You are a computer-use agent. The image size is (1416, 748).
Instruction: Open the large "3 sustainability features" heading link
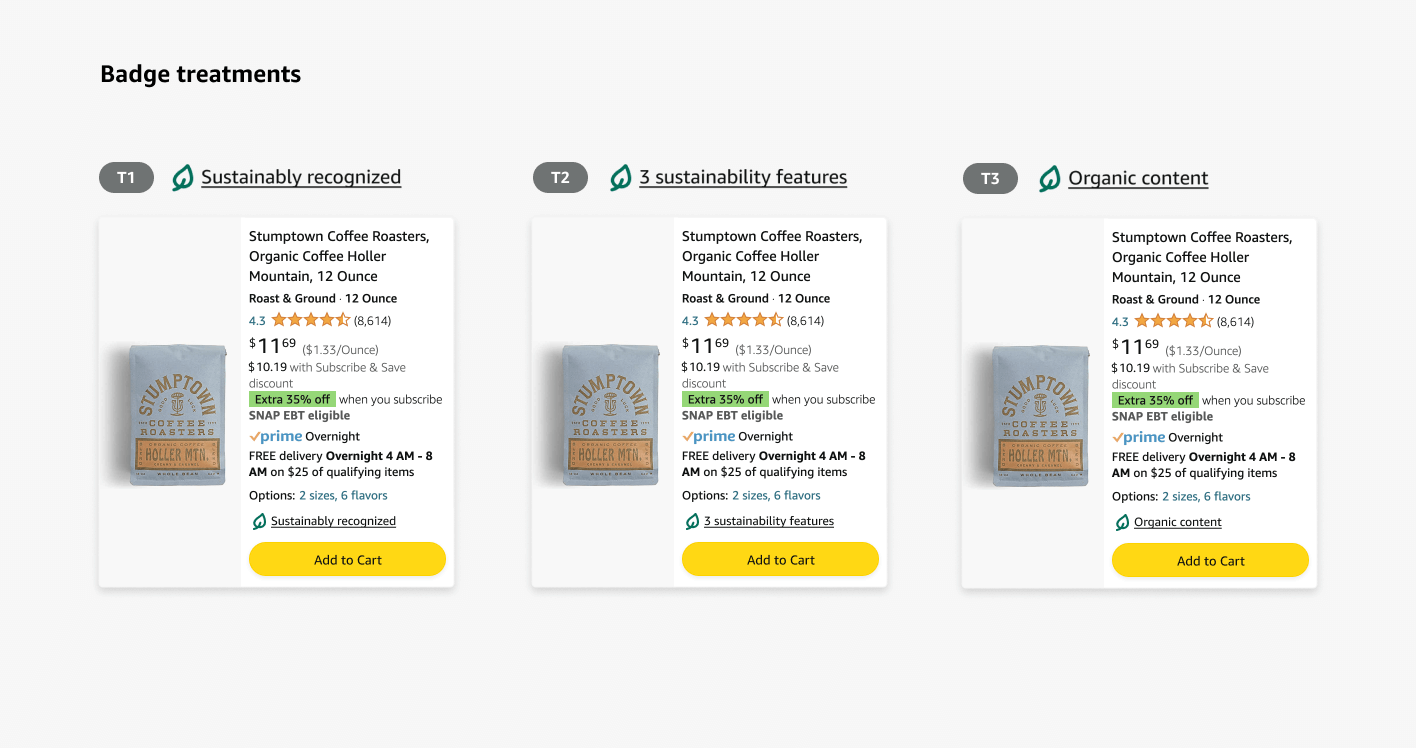pyautogui.click(x=743, y=177)
